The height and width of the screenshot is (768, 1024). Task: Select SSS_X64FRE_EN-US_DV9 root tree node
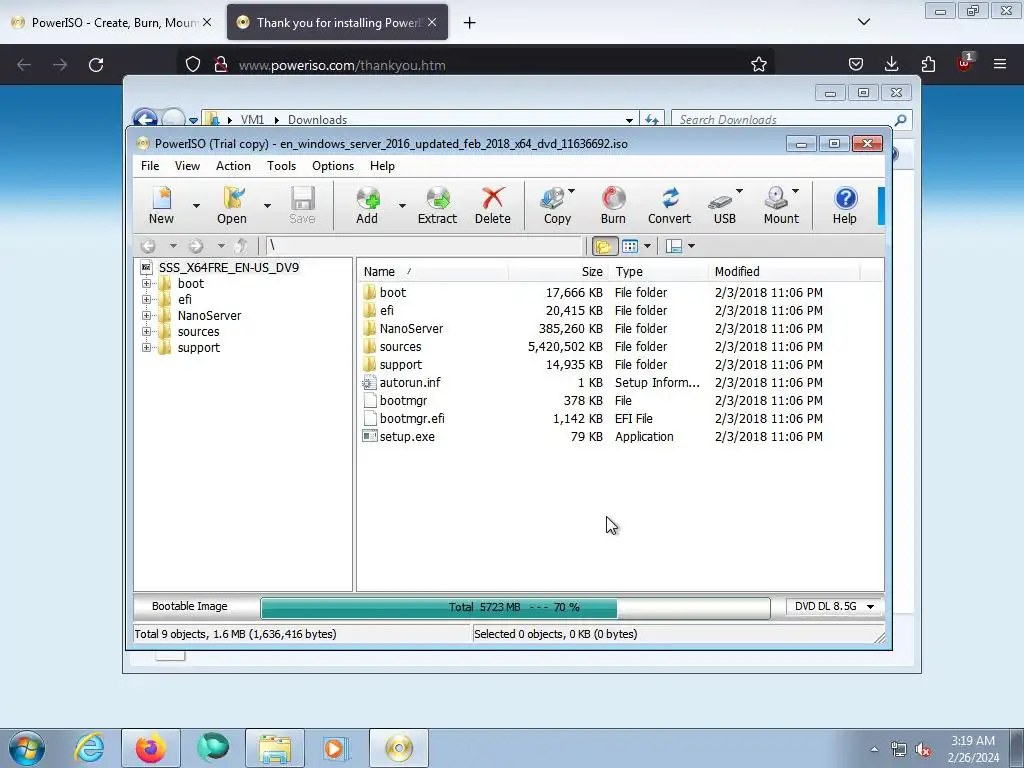pyautogui.click(x=229, y=268)
